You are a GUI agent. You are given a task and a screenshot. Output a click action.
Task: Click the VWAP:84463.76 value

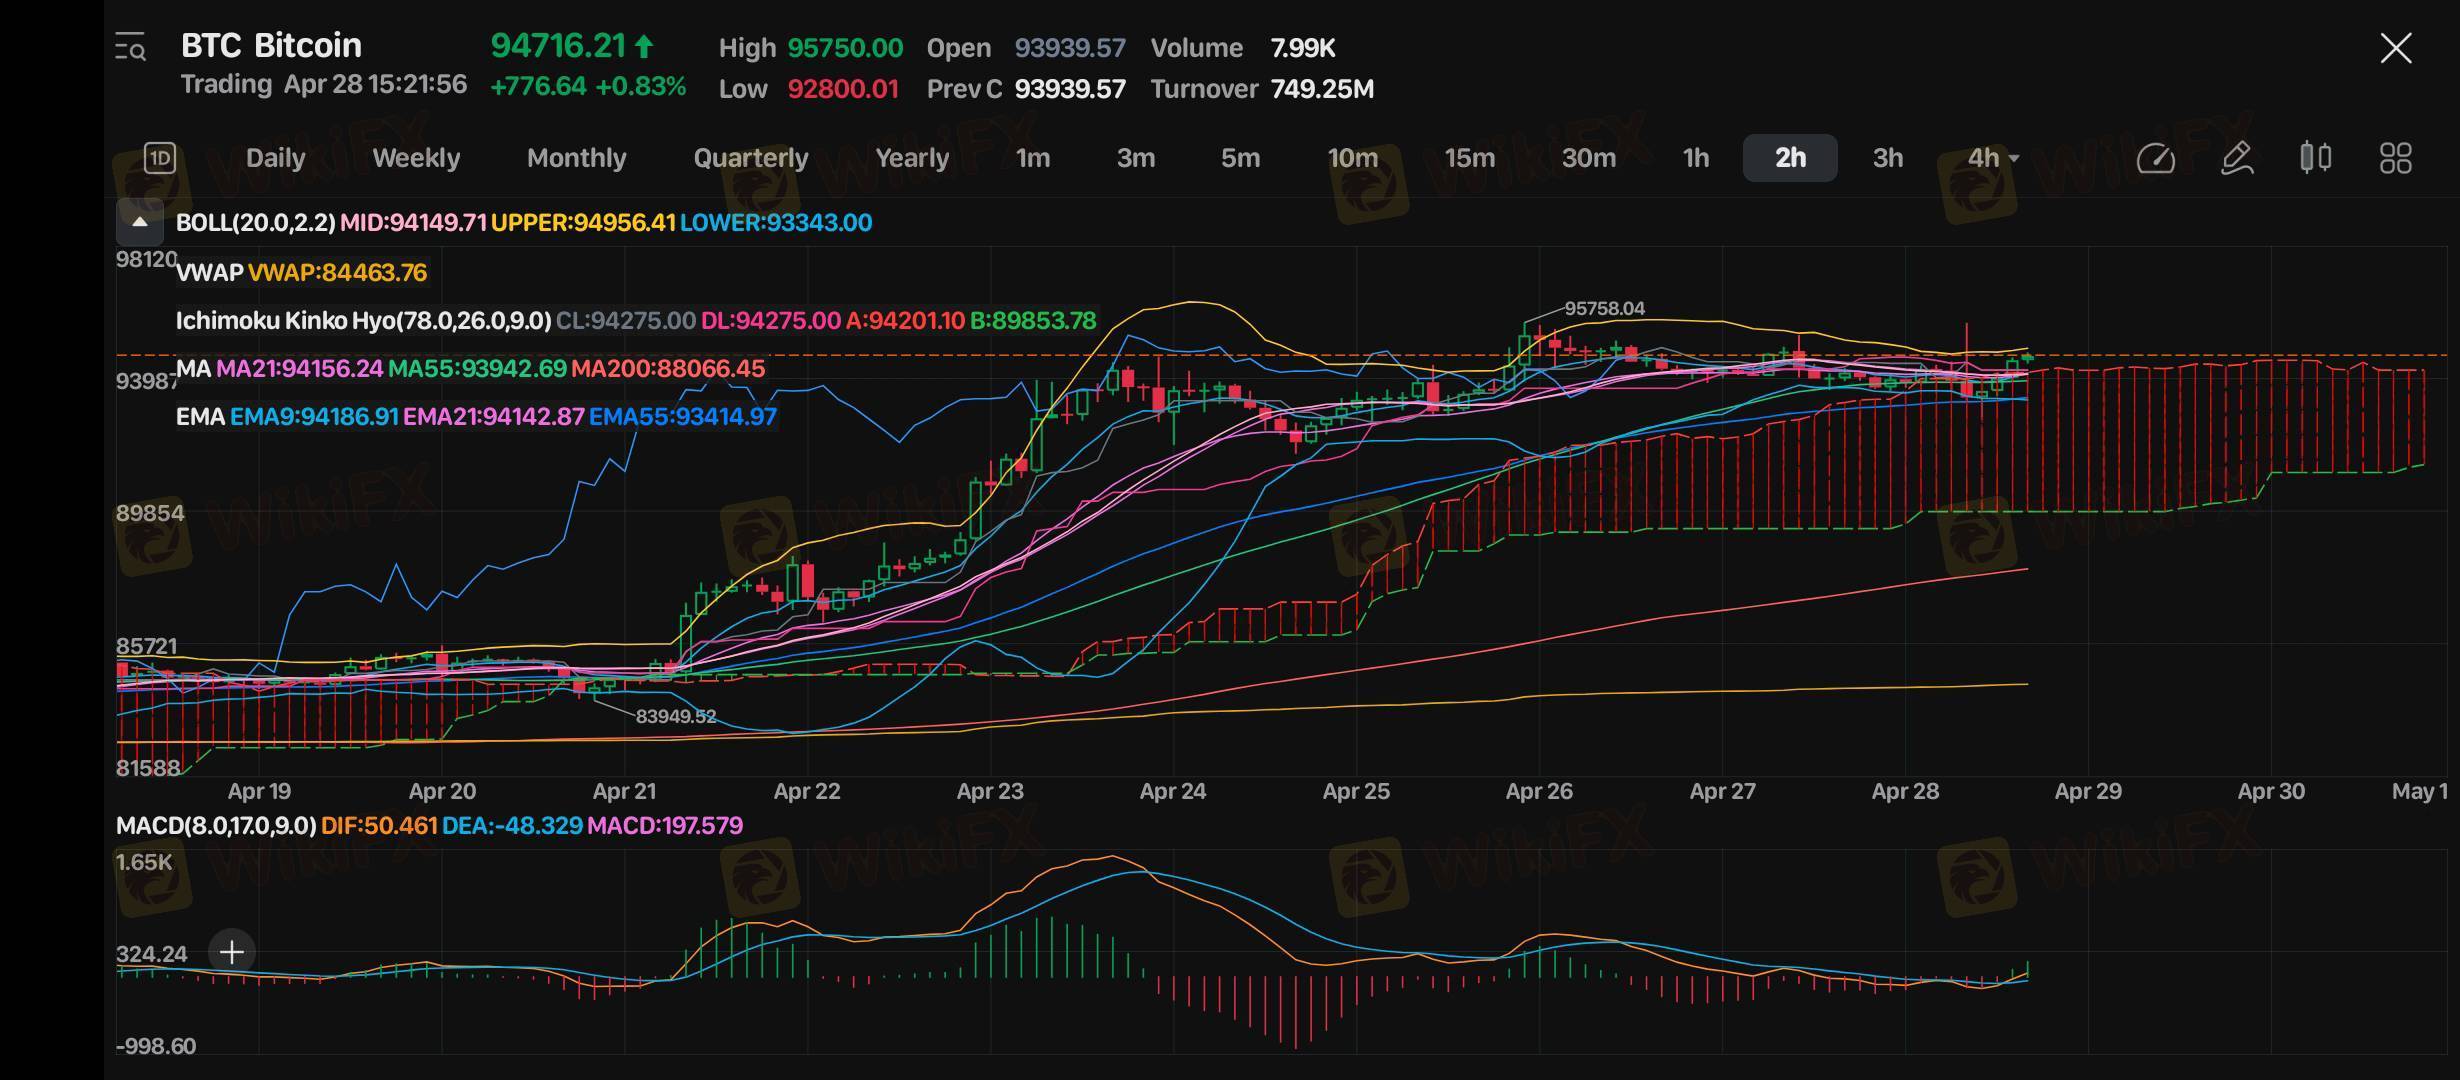[337, 273]
